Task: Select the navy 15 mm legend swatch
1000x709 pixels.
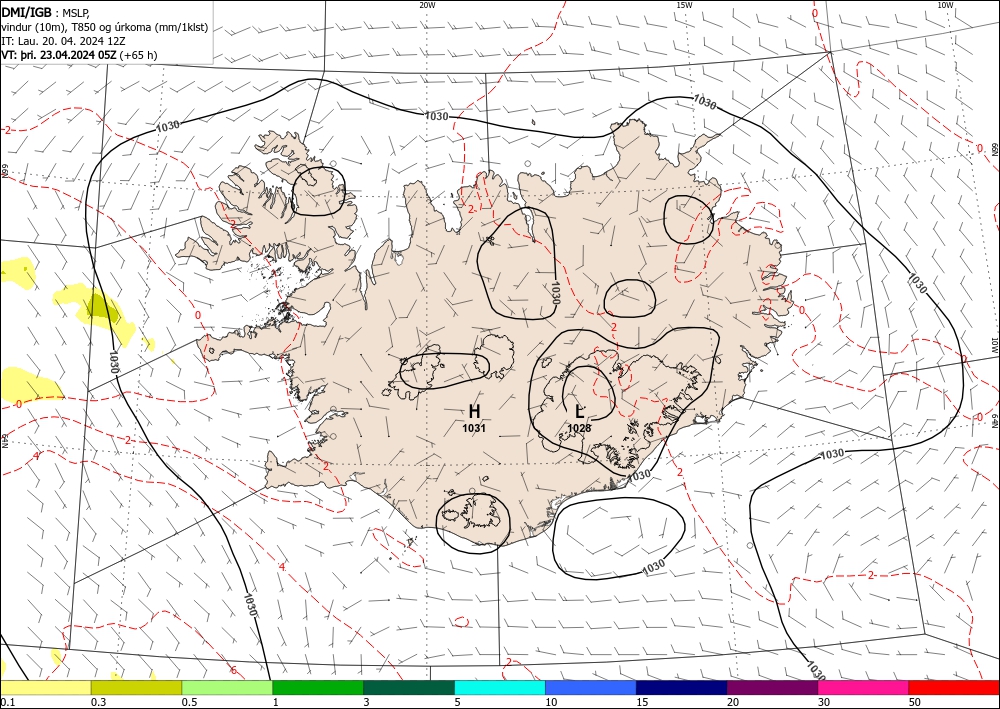Action: pos(681,687)
